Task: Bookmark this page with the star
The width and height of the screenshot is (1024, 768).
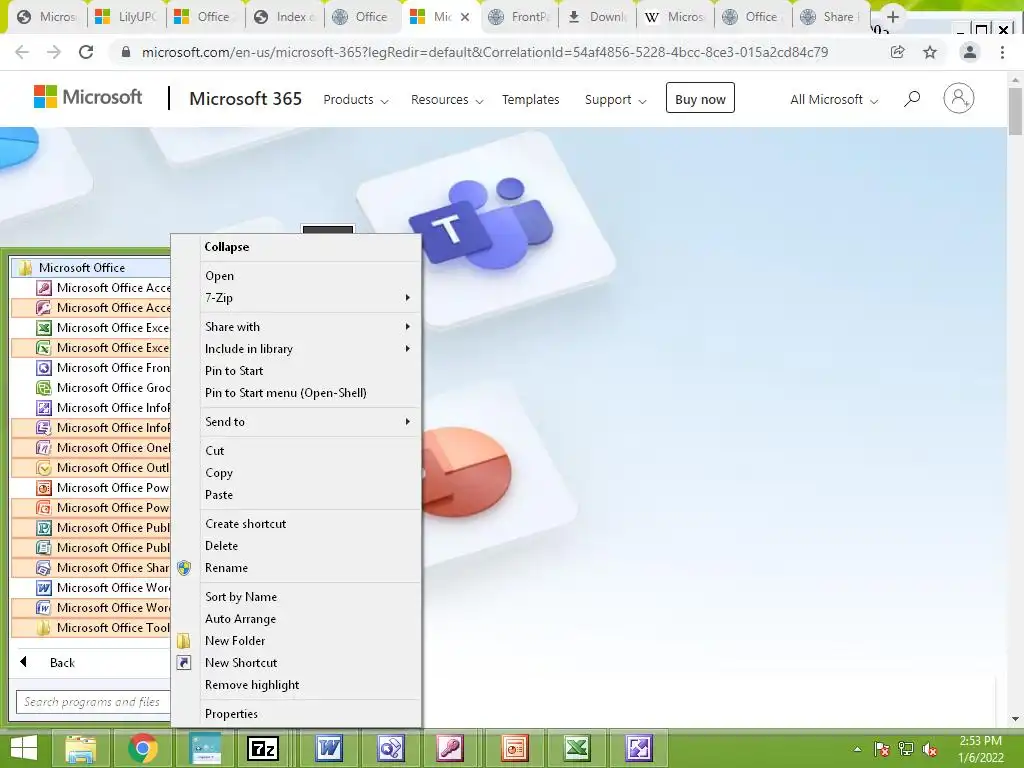Action: coord(930,52)
